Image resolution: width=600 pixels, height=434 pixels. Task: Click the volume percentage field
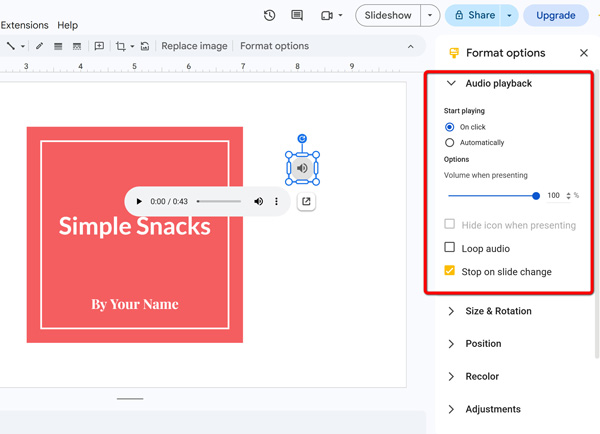tap(554, 196)
